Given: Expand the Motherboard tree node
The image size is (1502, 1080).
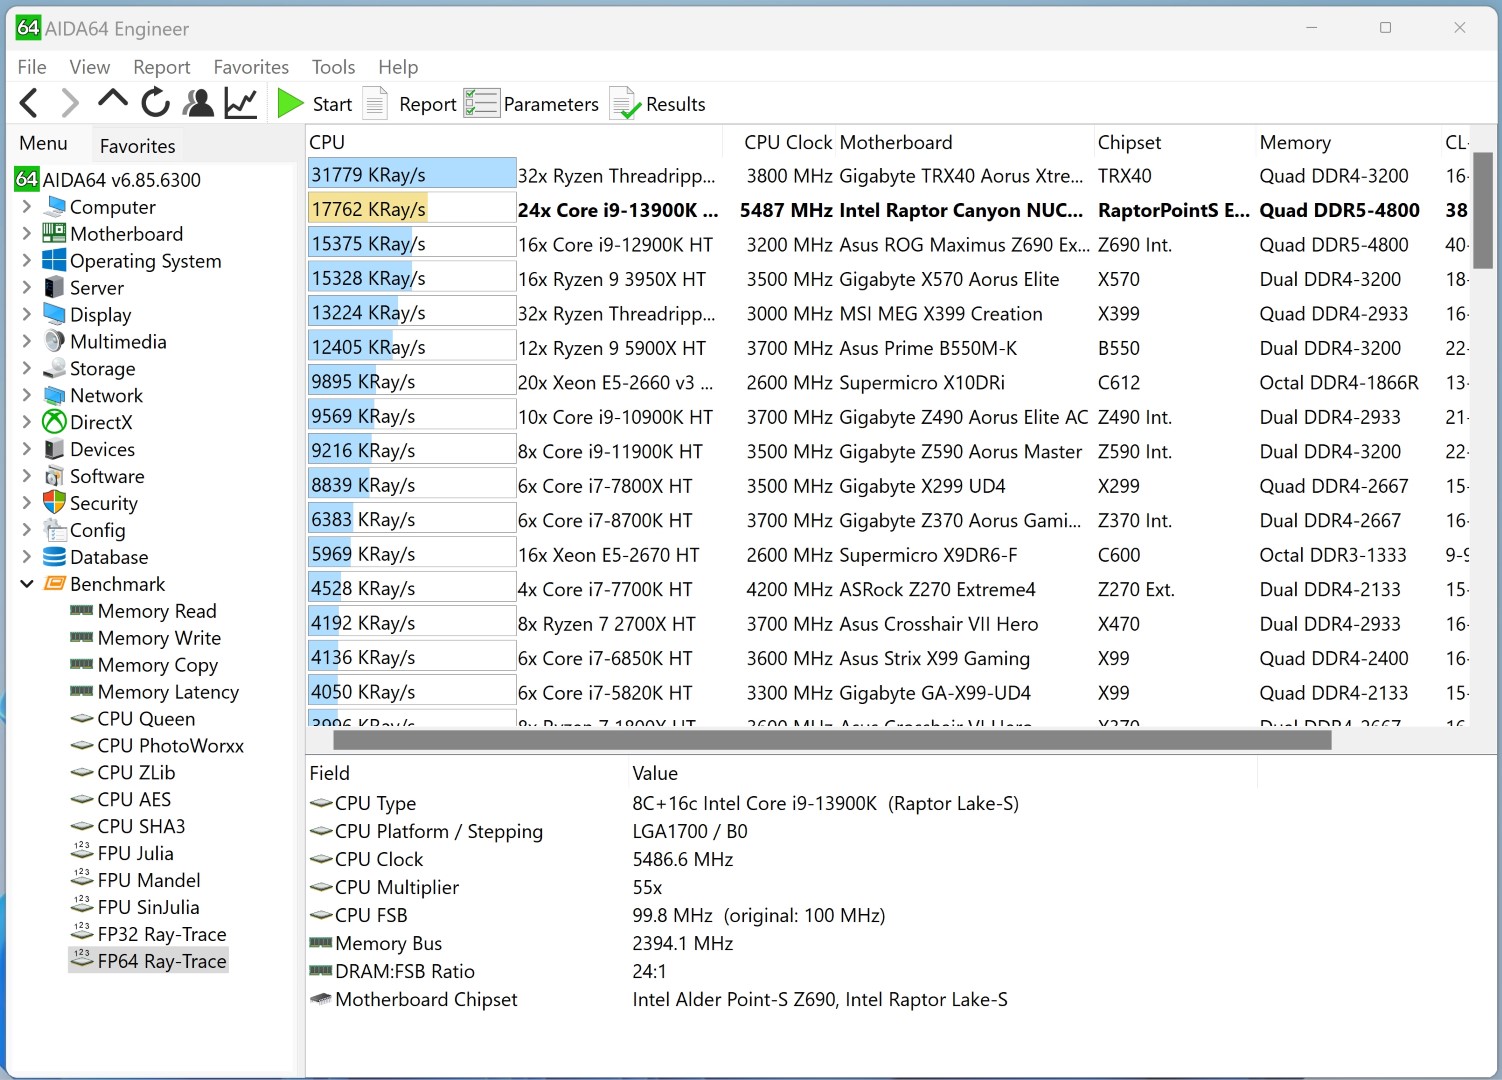Looking at the screenshot, I should tap(27, 234).
